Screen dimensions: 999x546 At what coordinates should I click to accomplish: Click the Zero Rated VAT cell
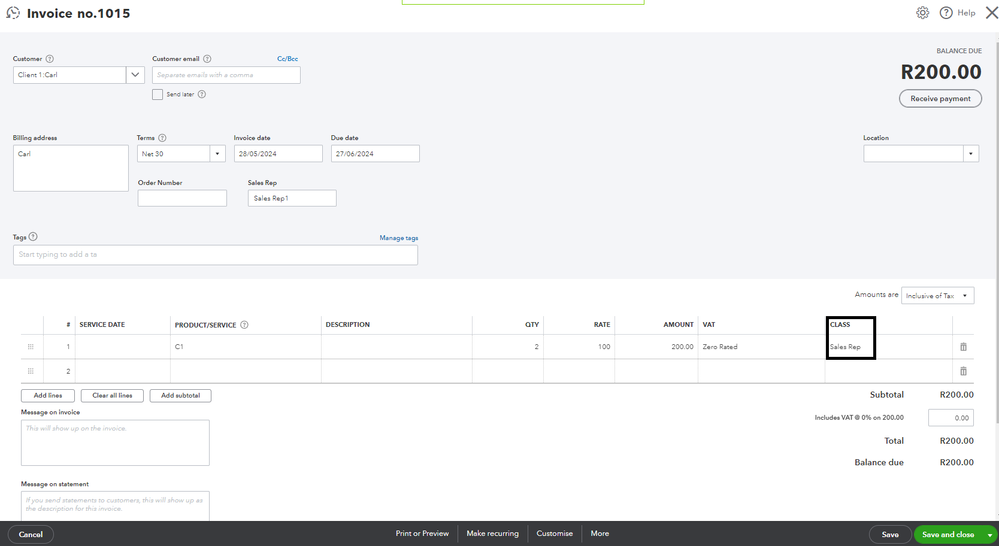point(761,347)
